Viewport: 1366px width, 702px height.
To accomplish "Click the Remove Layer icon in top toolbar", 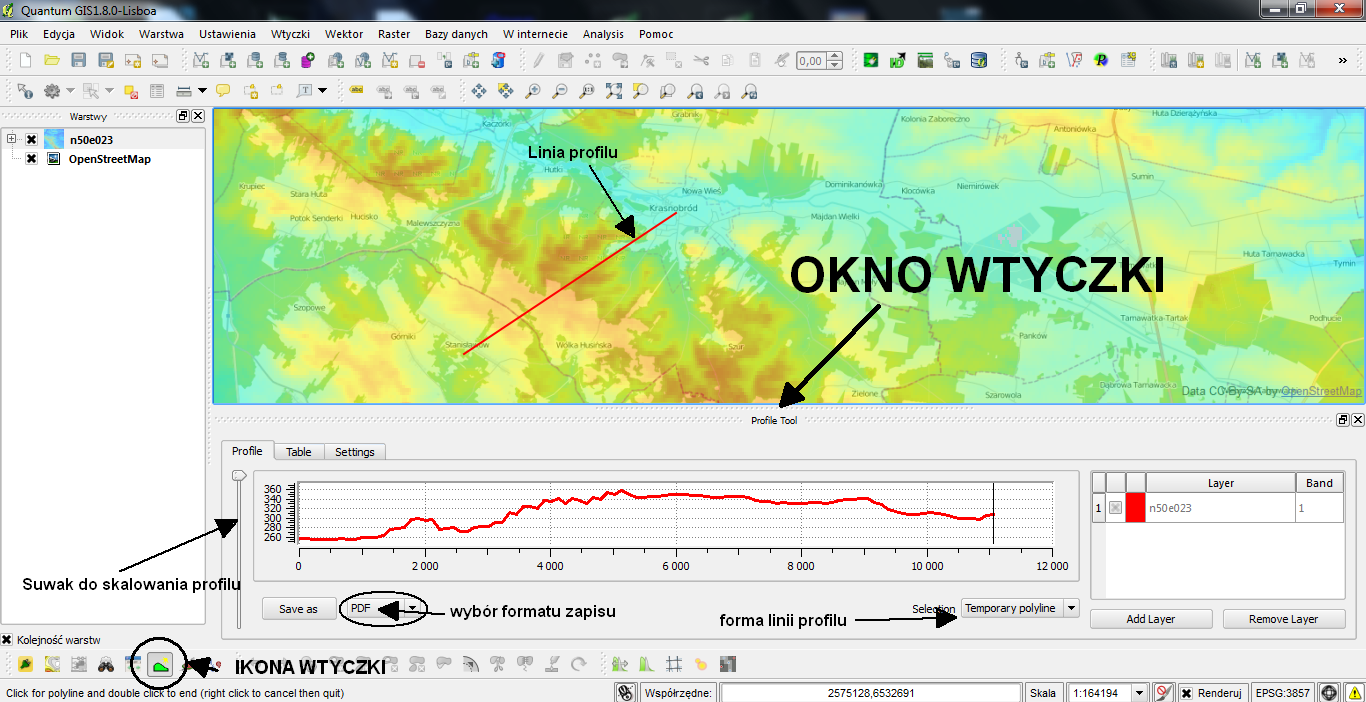I will click(416, 60).
